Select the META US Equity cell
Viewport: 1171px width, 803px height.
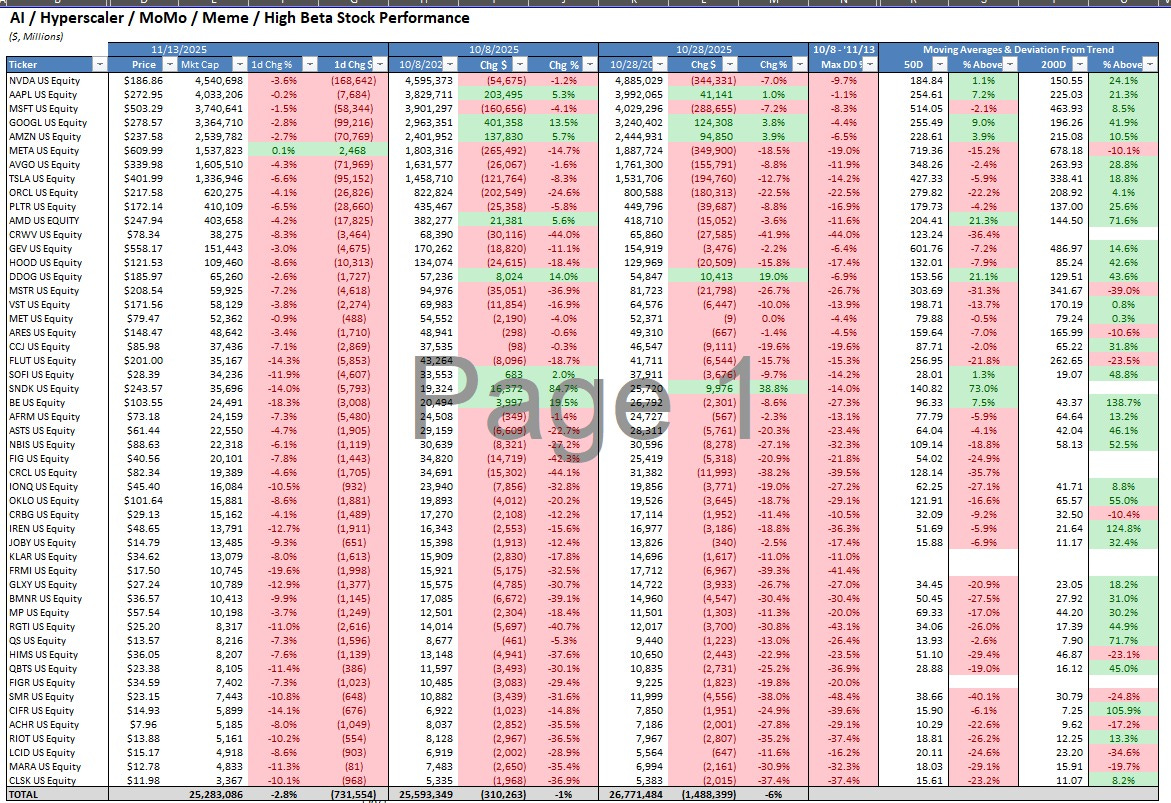(58, 151)
